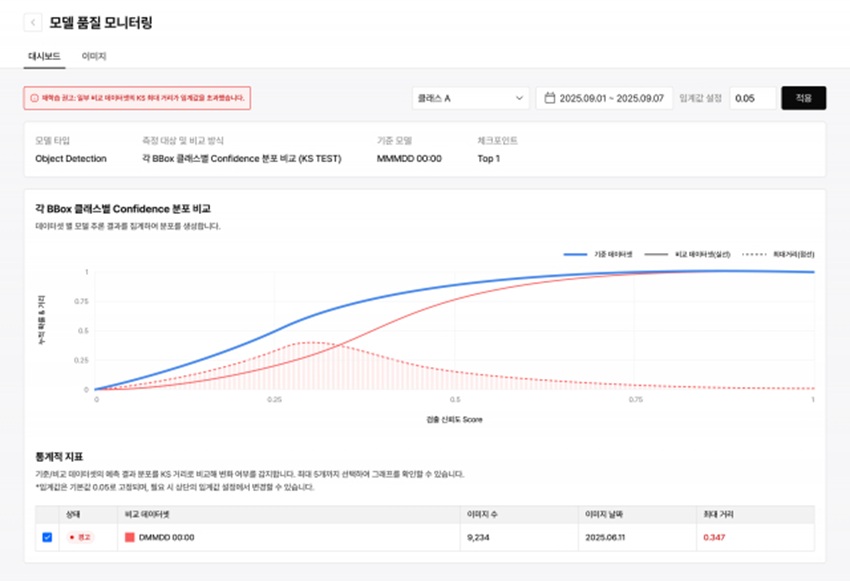The height and width of the screenshot is (581, 850).
Task: Click the 임계값 설정 input showing 0.05
Action: [x=752, y=98]
